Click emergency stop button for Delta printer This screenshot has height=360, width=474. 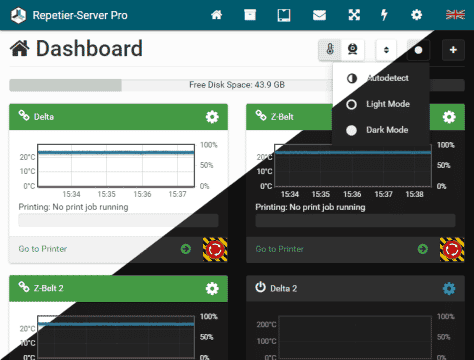tap(215, 249)
